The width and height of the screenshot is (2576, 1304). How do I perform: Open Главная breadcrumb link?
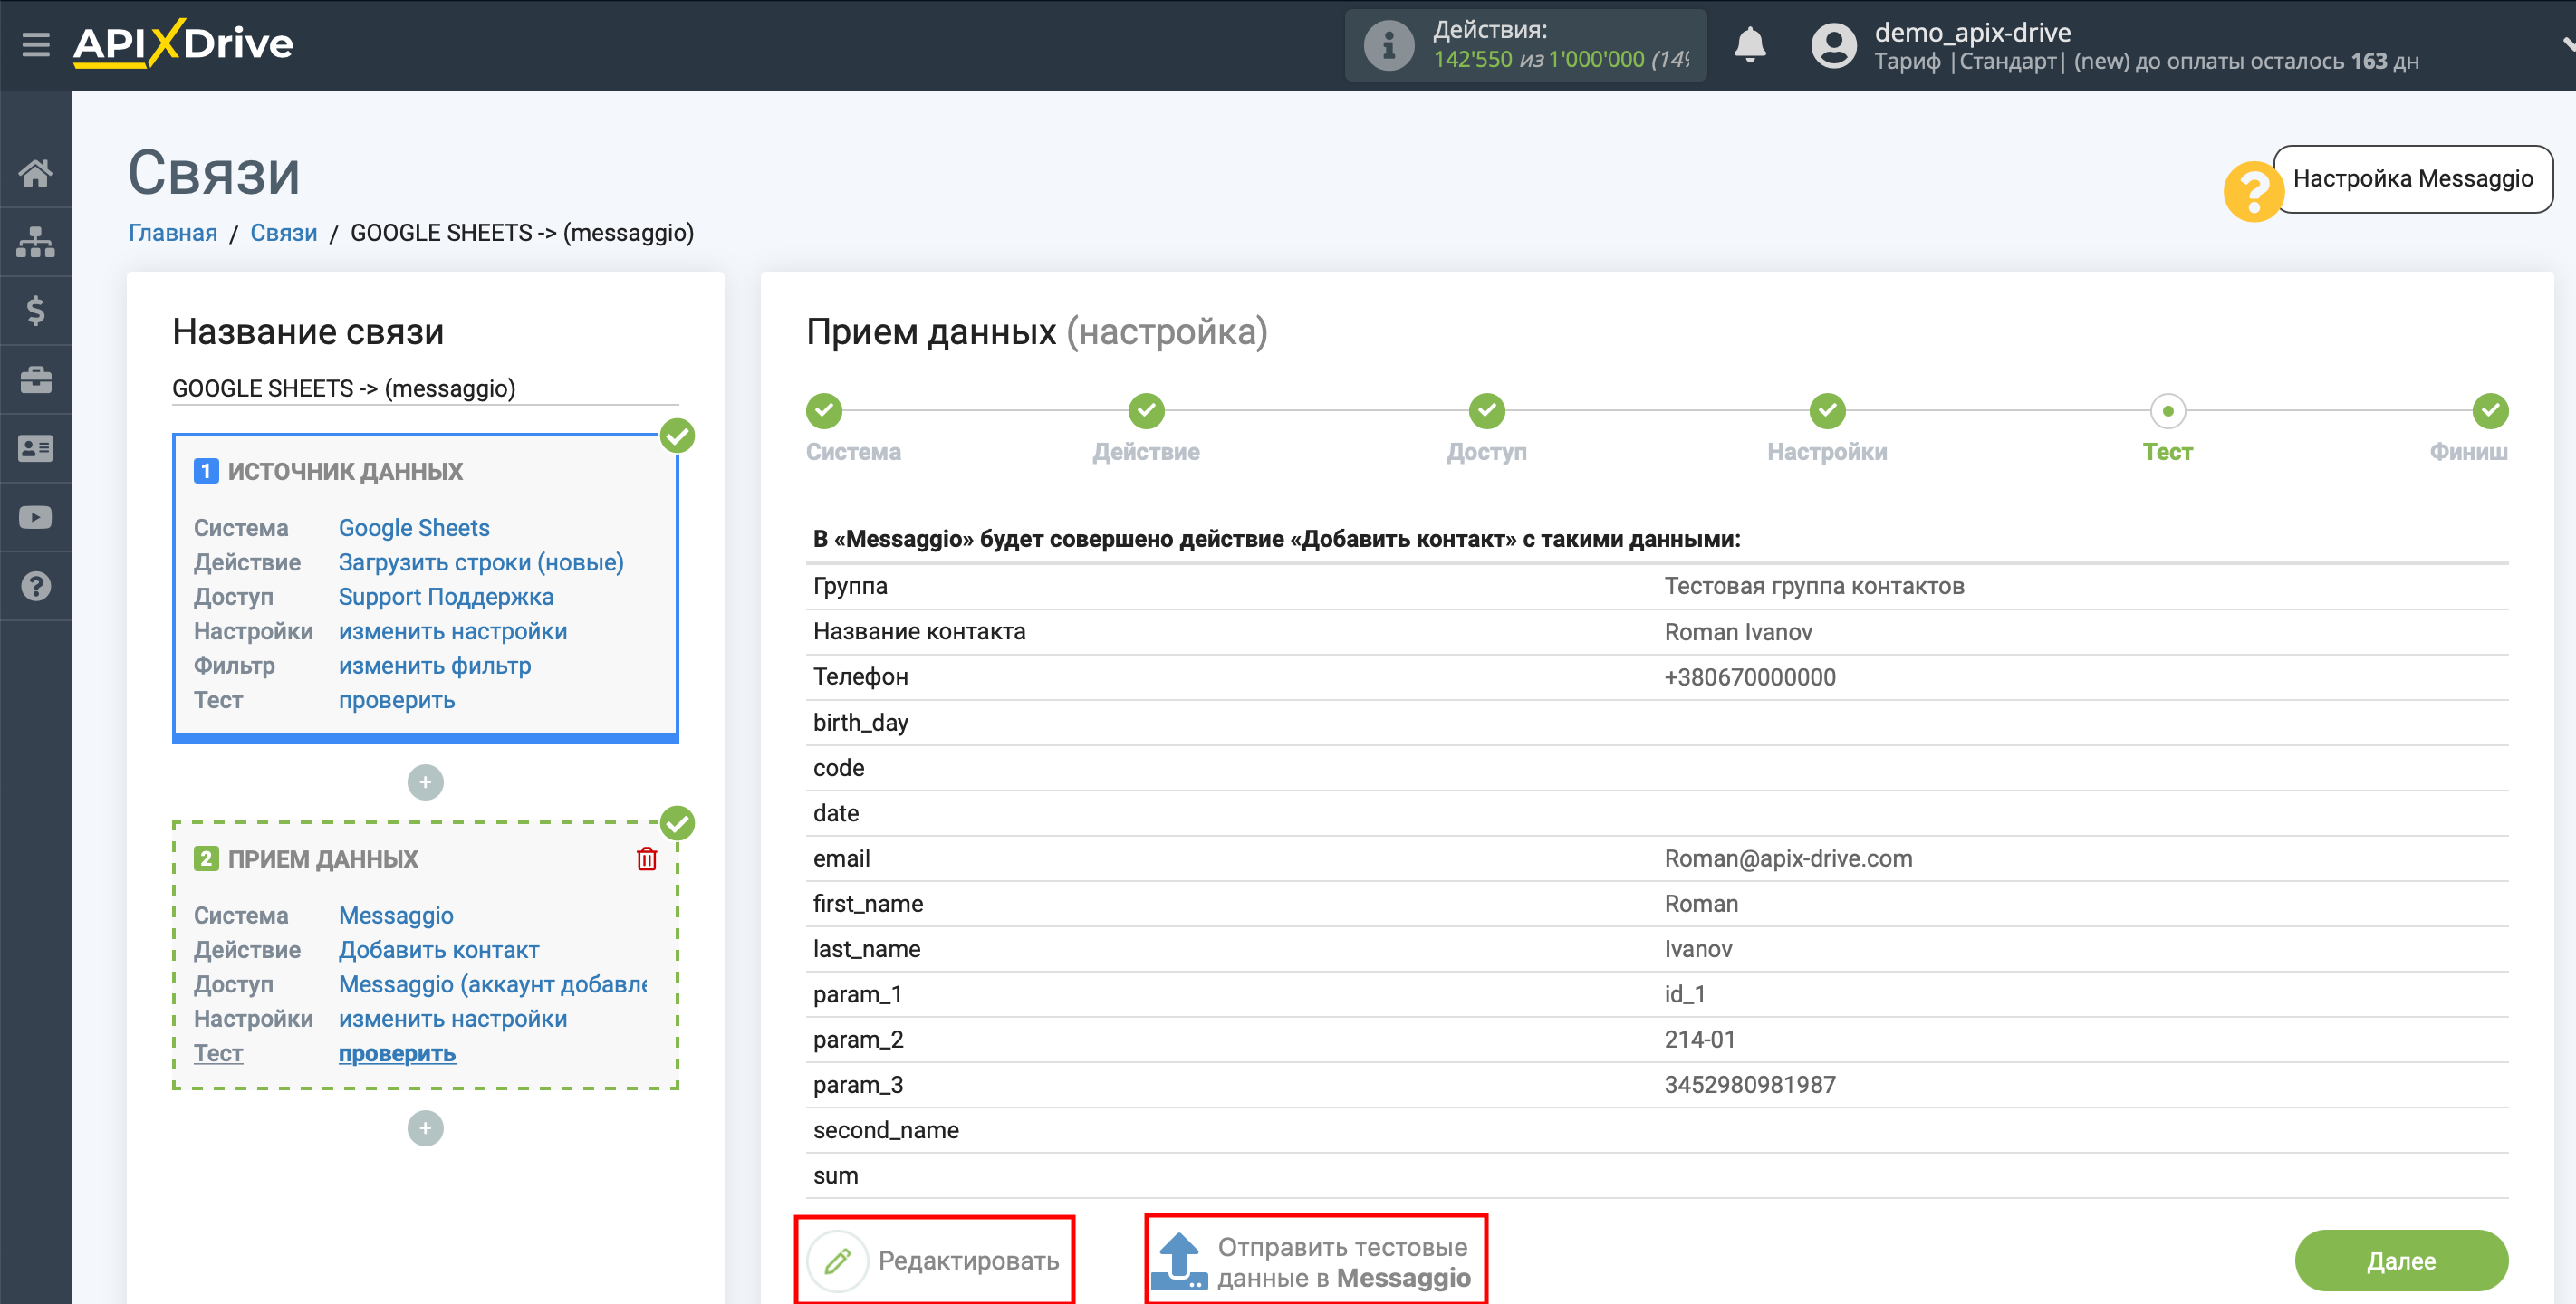point(173,233)
